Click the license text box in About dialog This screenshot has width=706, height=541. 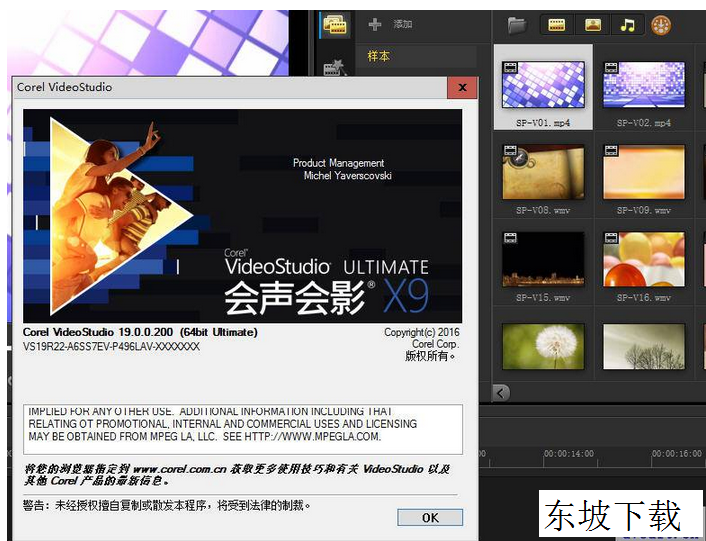[x=243, y=429]
